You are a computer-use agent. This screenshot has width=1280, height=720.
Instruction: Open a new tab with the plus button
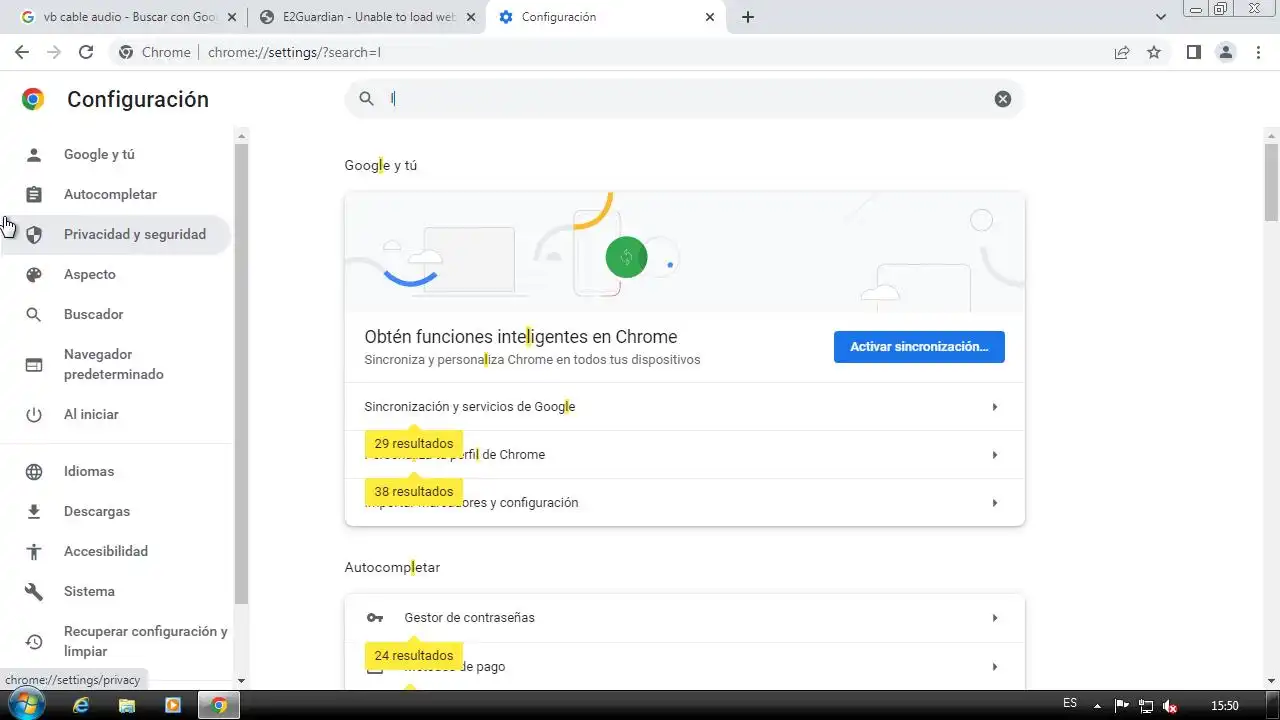[x=748, y=17]
